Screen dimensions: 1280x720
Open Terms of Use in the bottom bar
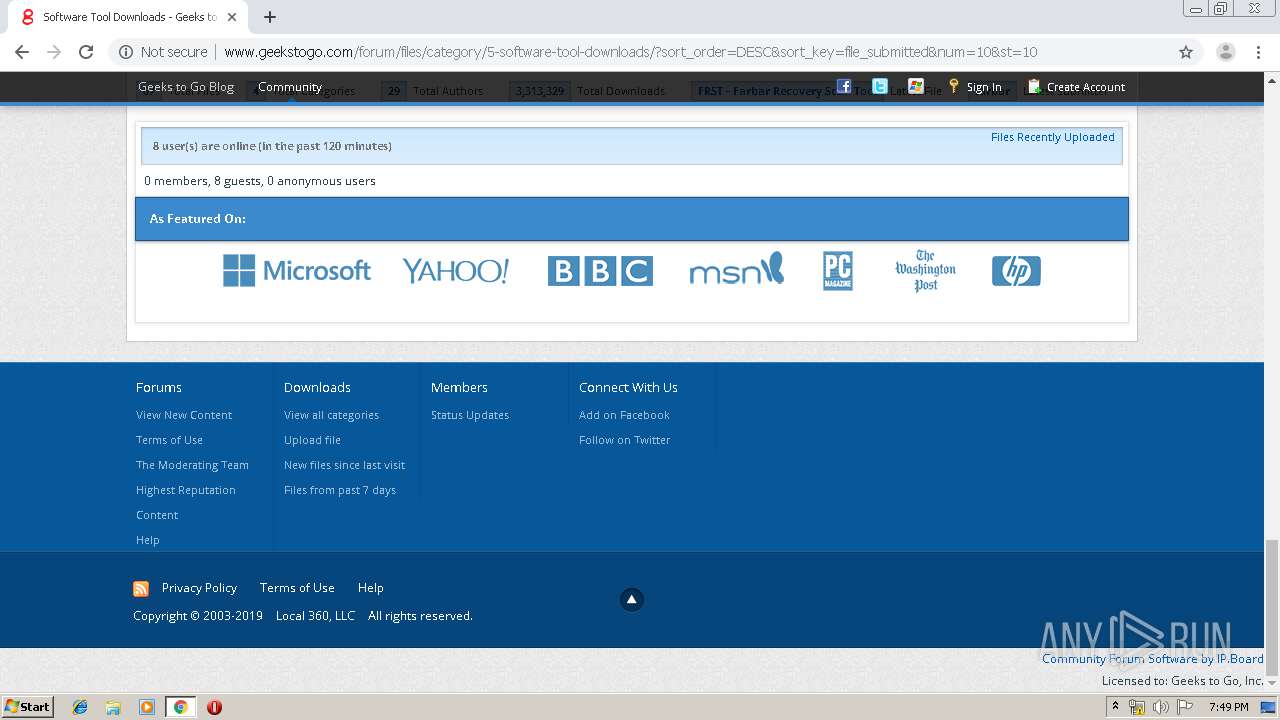pos(297,588)
